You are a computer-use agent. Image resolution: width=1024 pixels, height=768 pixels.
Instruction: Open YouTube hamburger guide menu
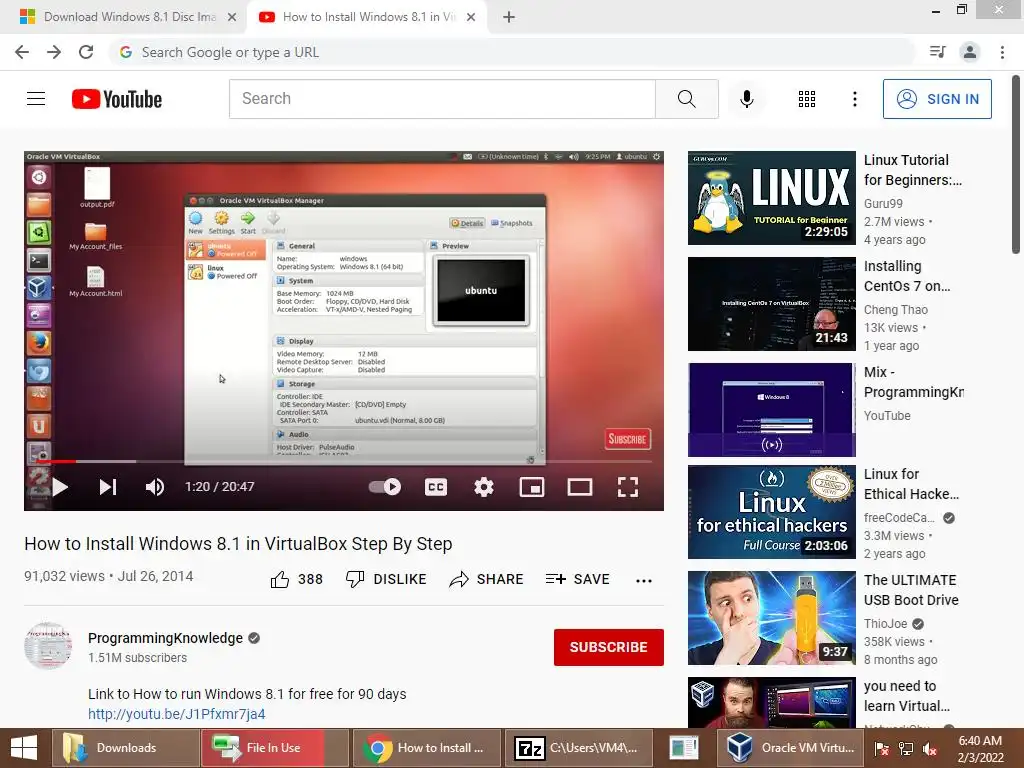pos(36,99)
